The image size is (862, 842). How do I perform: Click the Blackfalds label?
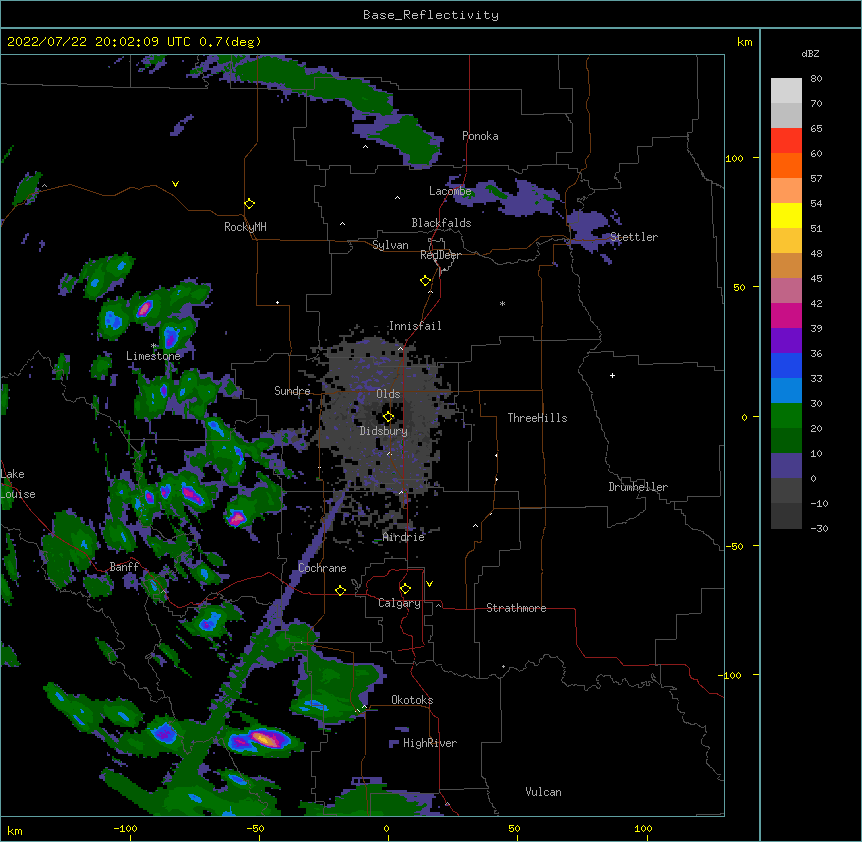[441, 223]
